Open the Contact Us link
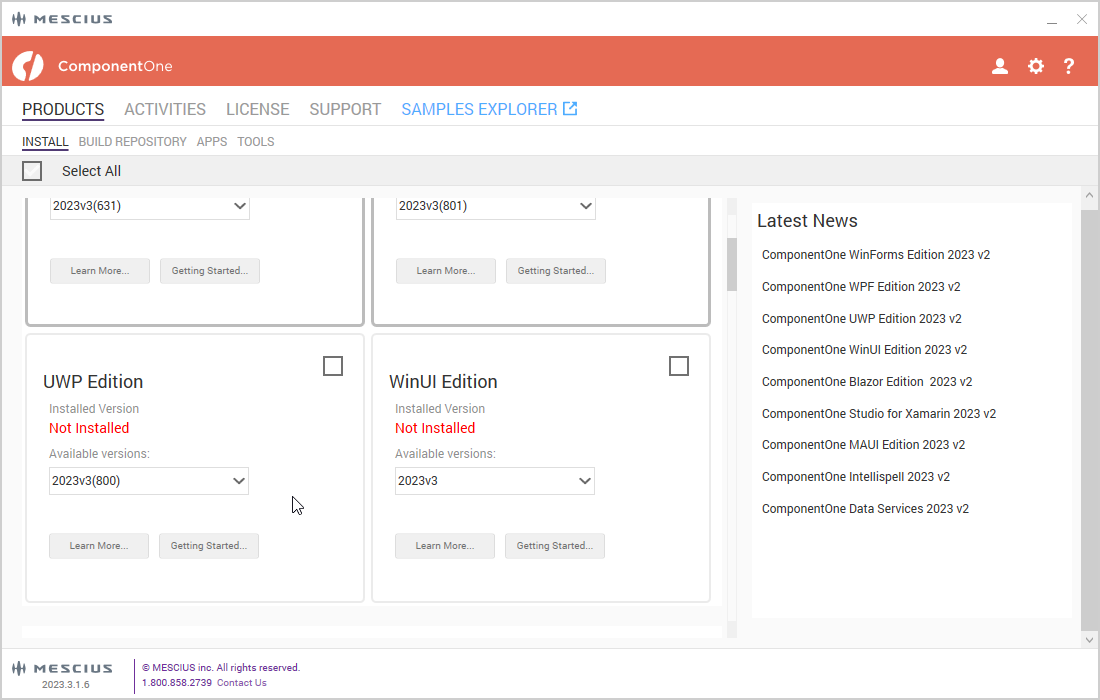This screenshot has width=1100, height=700. pyautogui.click(x=241, y=682)
